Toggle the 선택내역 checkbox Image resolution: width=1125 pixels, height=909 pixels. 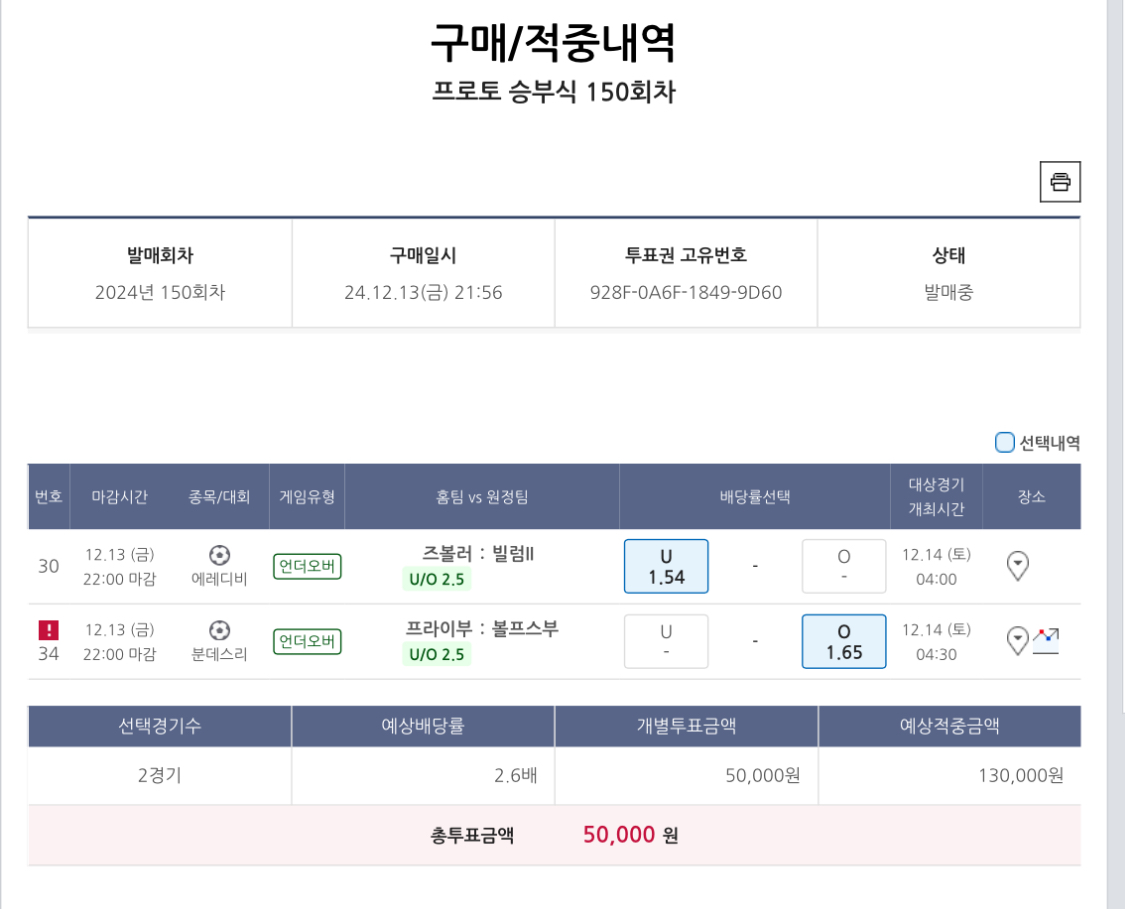1004,442
